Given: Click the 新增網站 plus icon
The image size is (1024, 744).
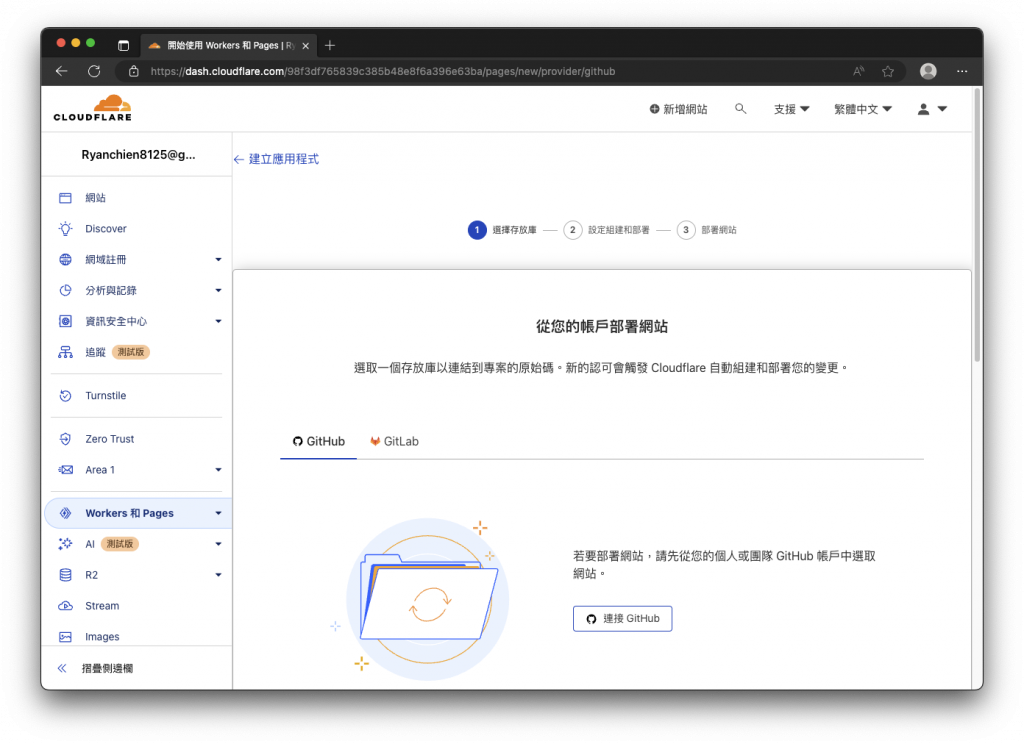Looking at the screenshot, I should pyautogui.click(x=654, y=109).
